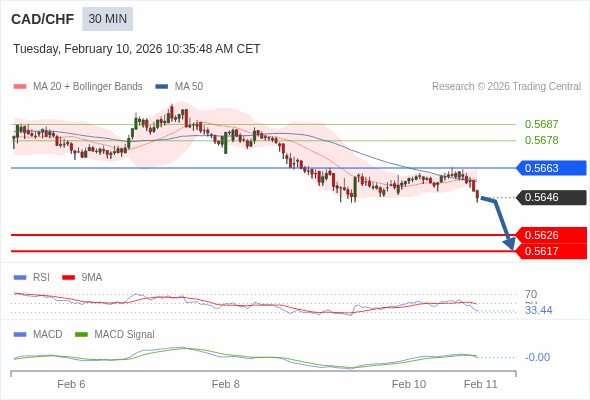Click the MACD value -0.00
Image resolution: width=590 pixels, height=400 pixels.
[537, 357]
